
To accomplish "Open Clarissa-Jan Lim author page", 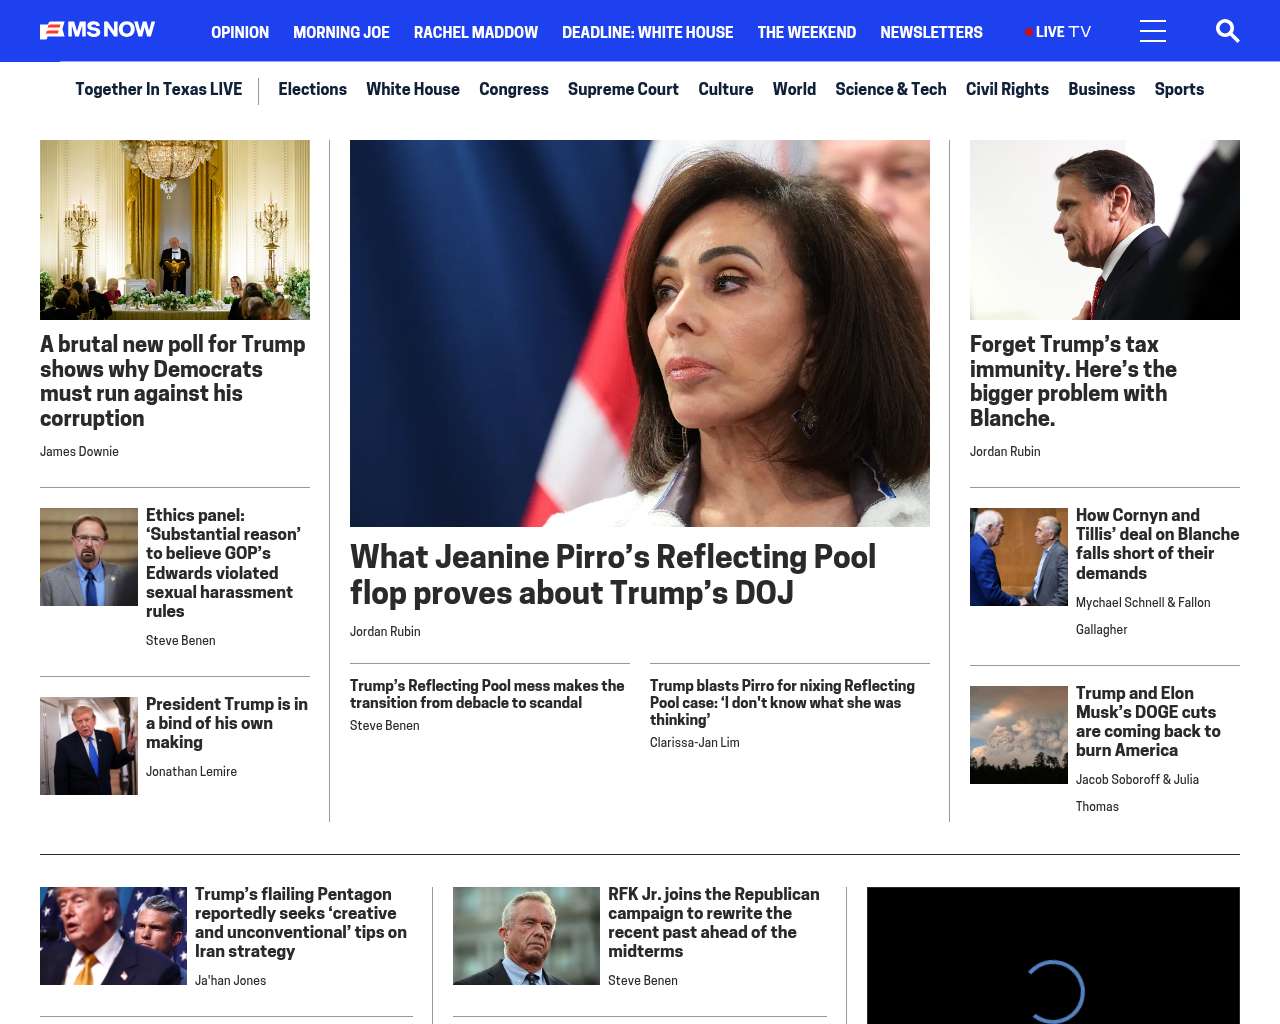I will point(695,743).
